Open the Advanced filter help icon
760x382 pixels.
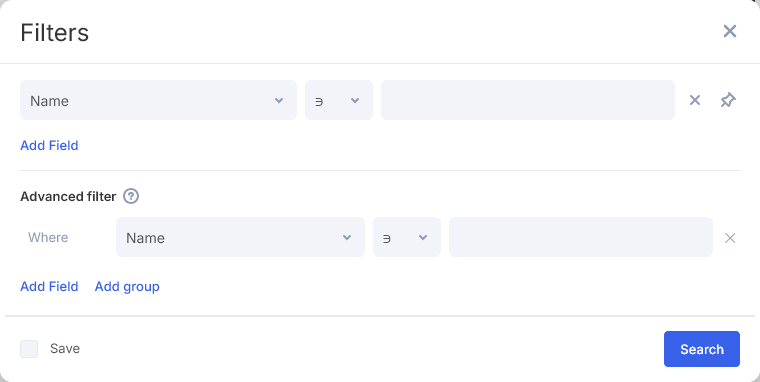[x=131, y=196]
